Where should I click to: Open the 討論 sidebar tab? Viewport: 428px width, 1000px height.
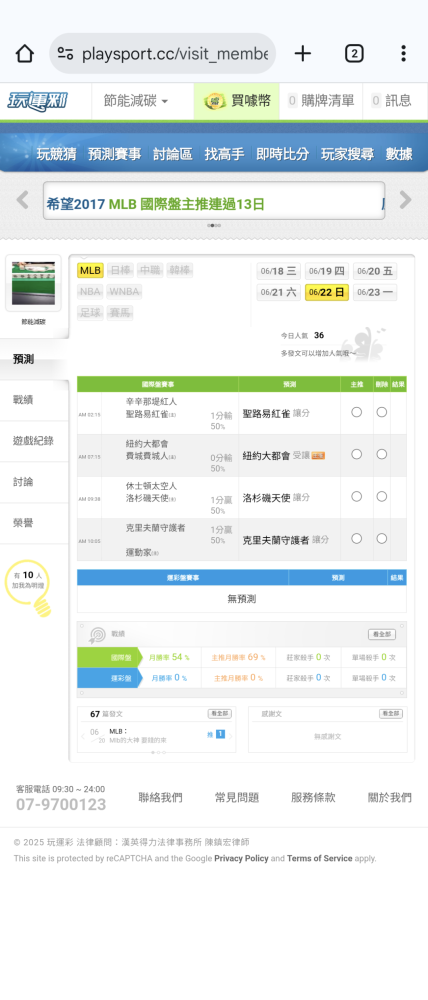tap(34, 482)
